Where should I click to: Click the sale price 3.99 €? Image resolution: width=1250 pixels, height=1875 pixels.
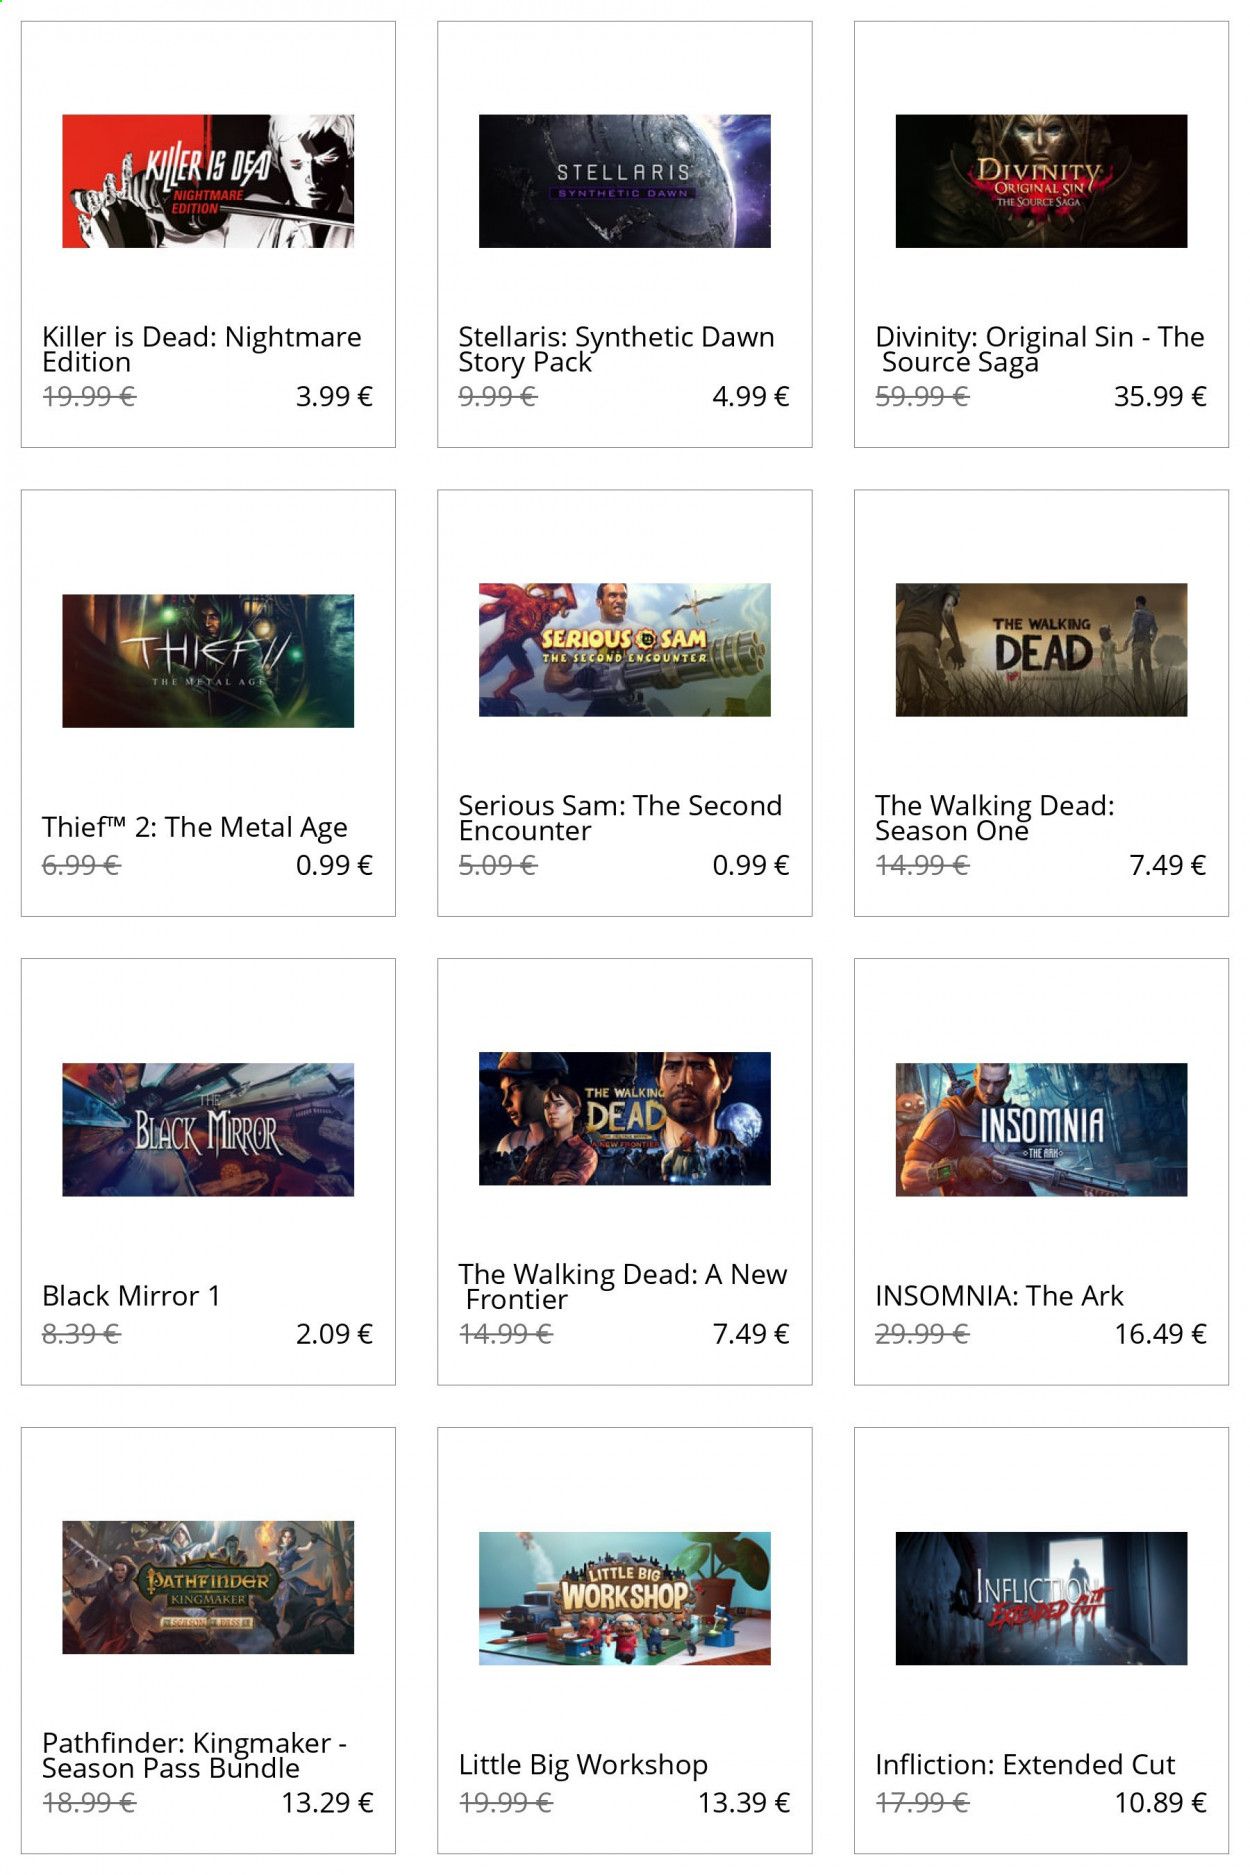[334, 397]
